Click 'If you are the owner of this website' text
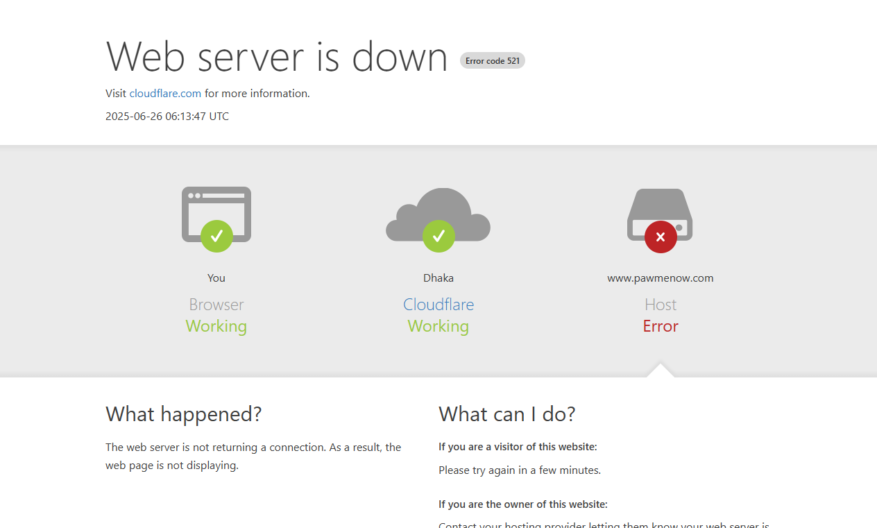The height and width of the screenshot is (528, 877). pyautogui.click(x=523, y=505)
